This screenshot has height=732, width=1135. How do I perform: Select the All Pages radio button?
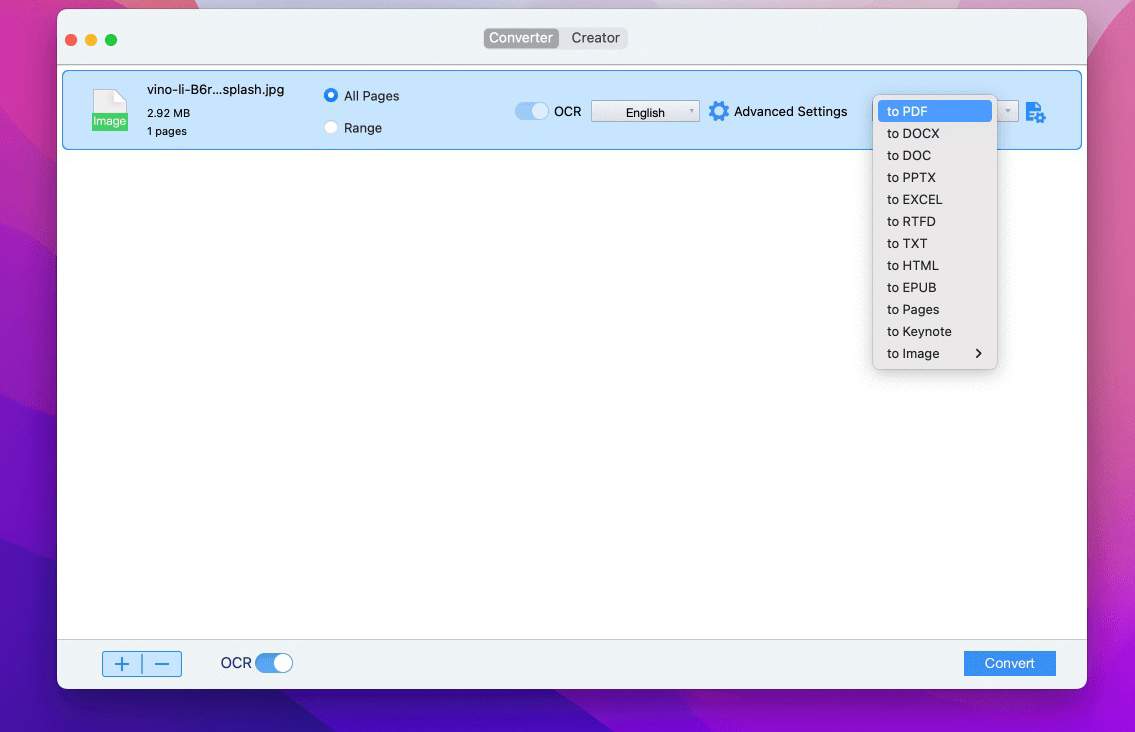331,96
